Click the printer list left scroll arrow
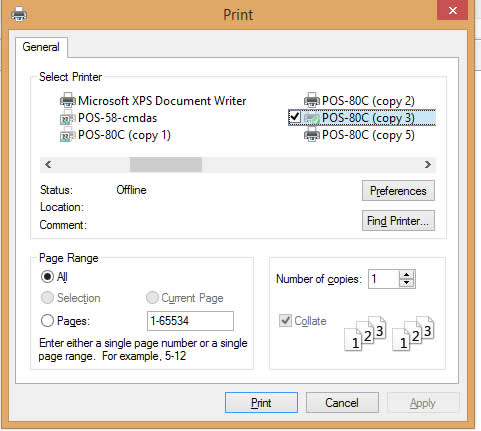 coord(48,164)
